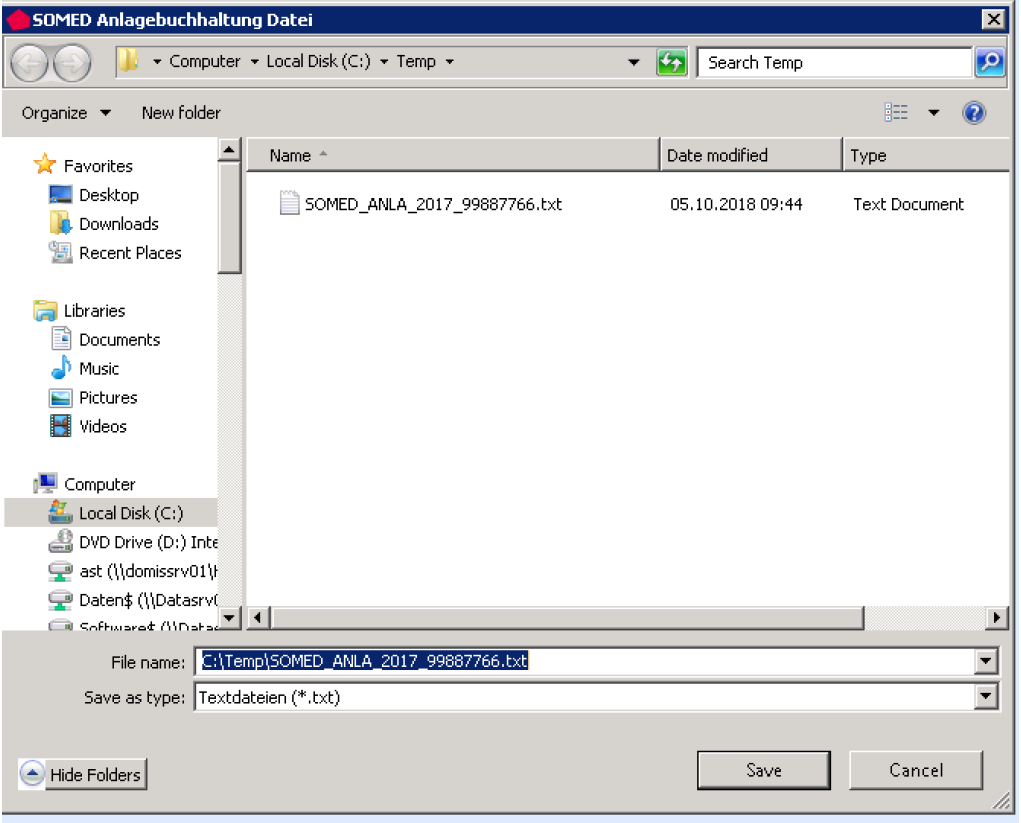Open dropdown arrow before Computer in path
The image size is (1021, 823).
click(x=157, y=62)
